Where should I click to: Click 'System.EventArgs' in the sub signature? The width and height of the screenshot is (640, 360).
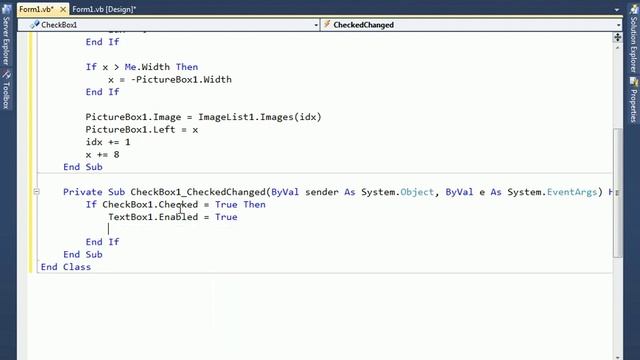(552, 192)
